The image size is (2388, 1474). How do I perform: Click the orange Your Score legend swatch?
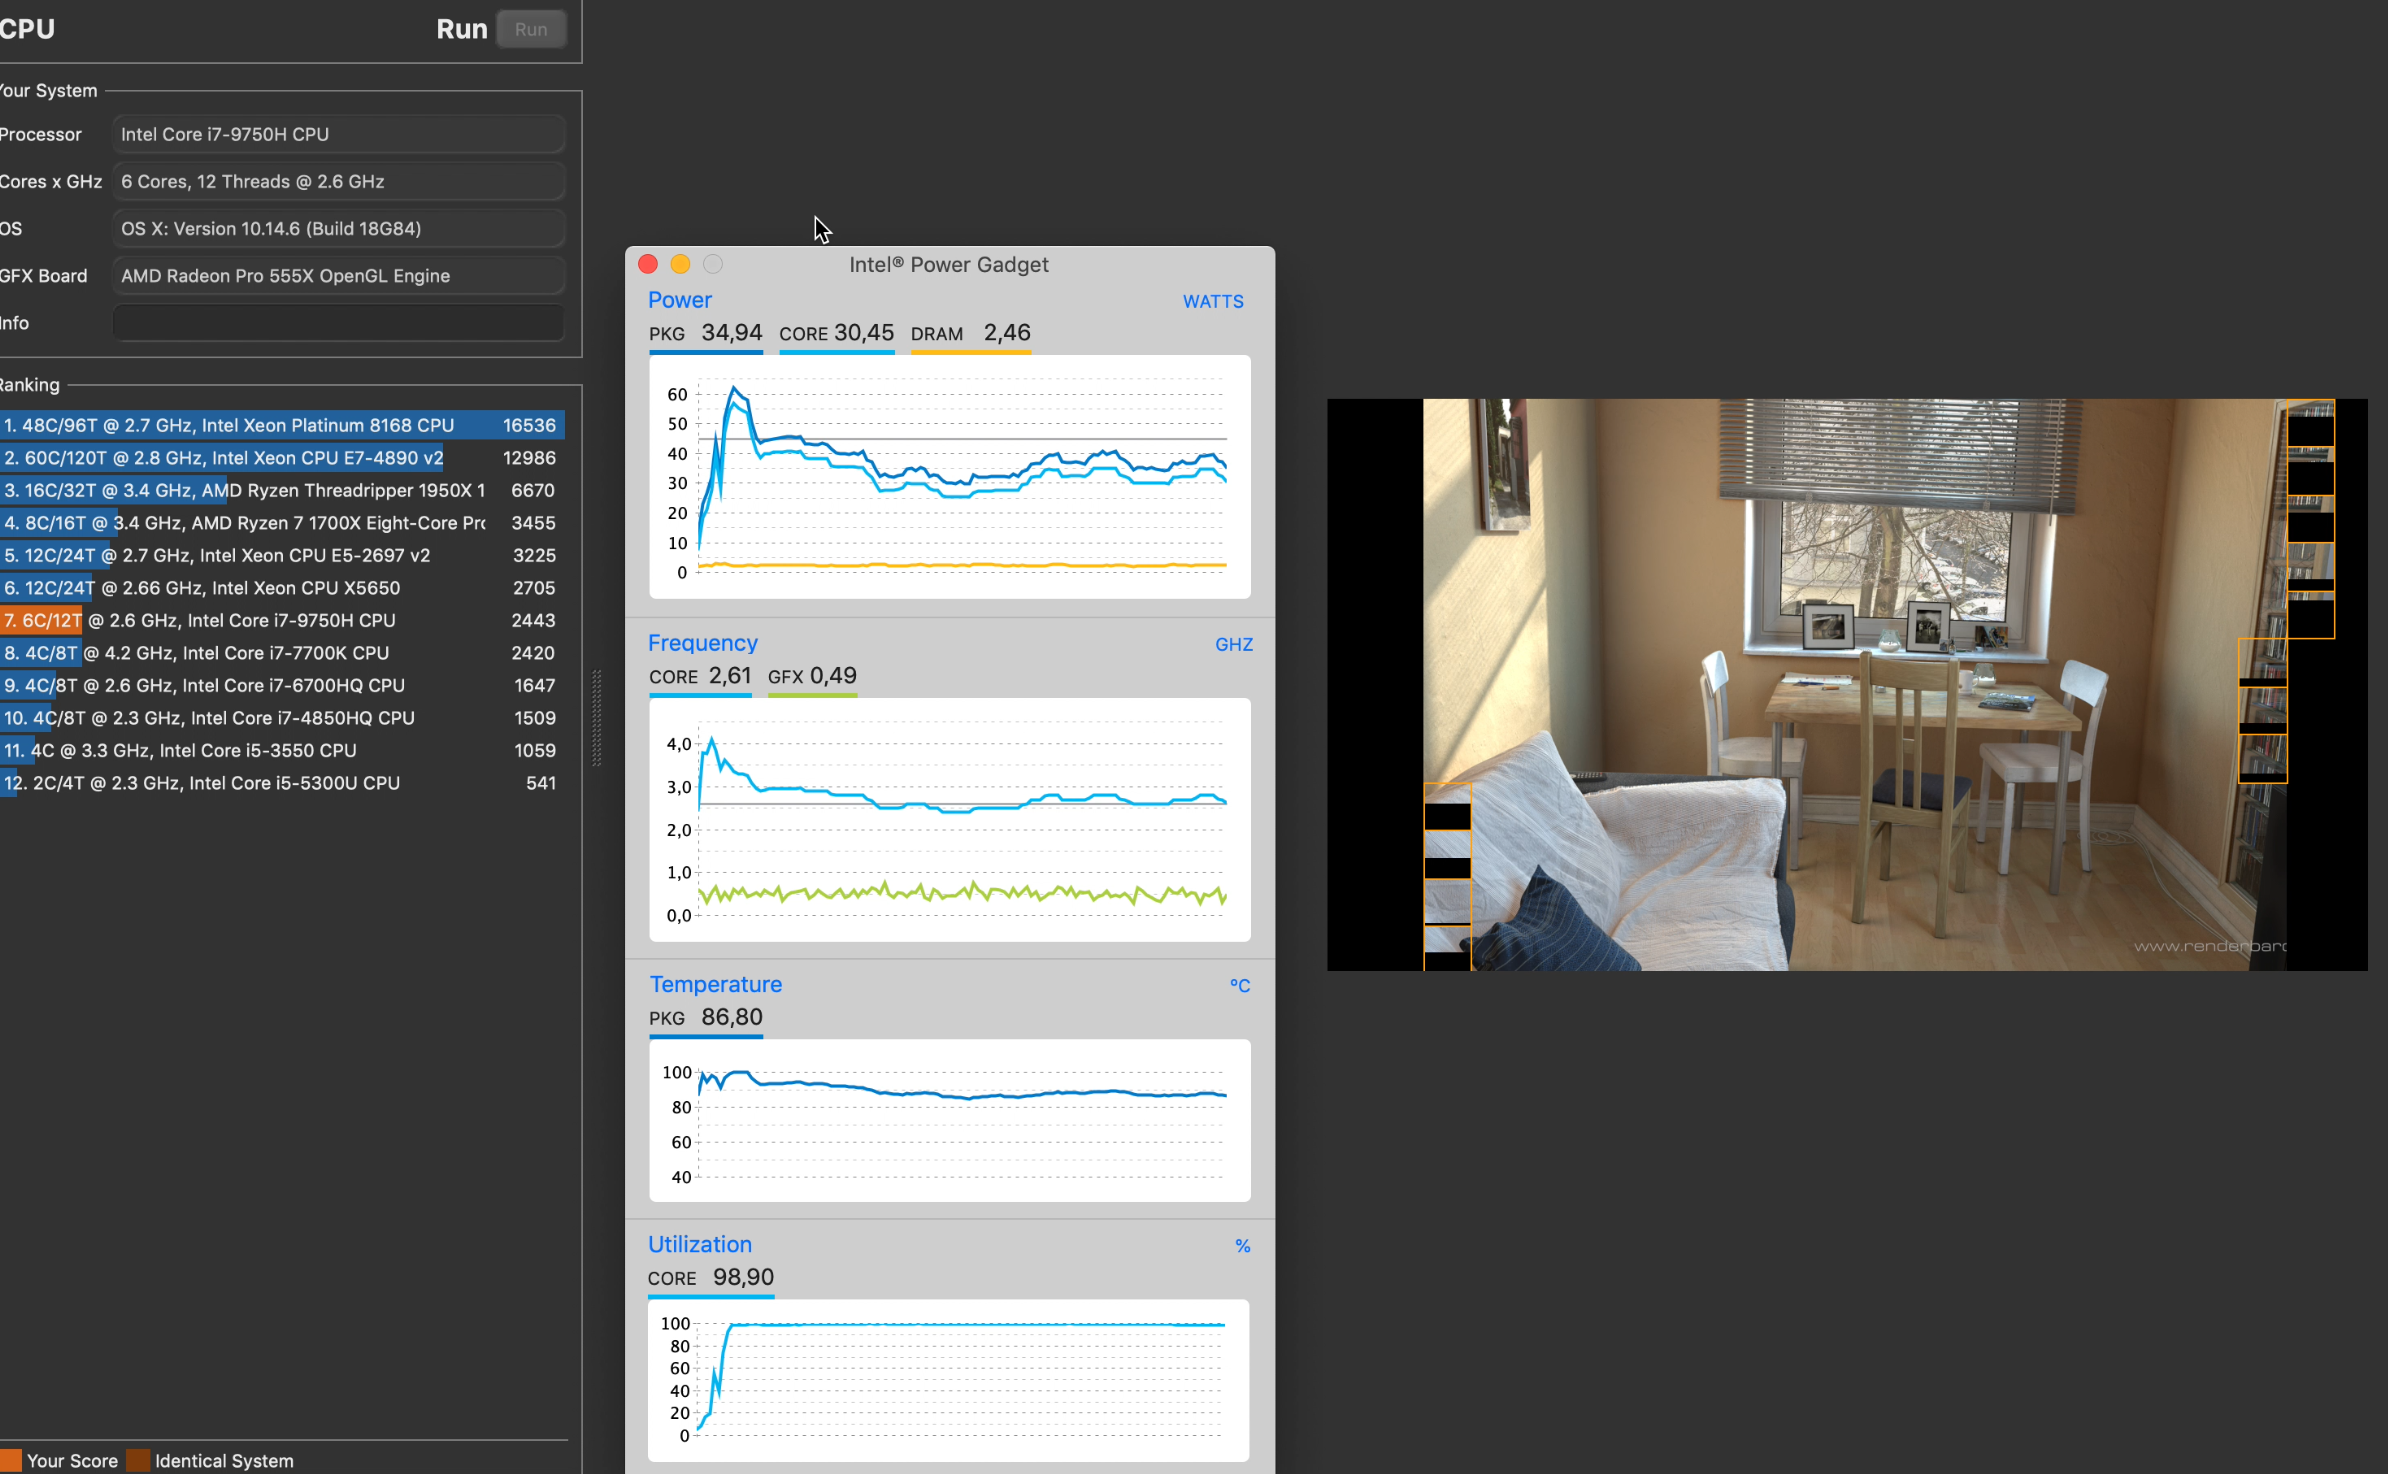click(x=11, y=1461)
